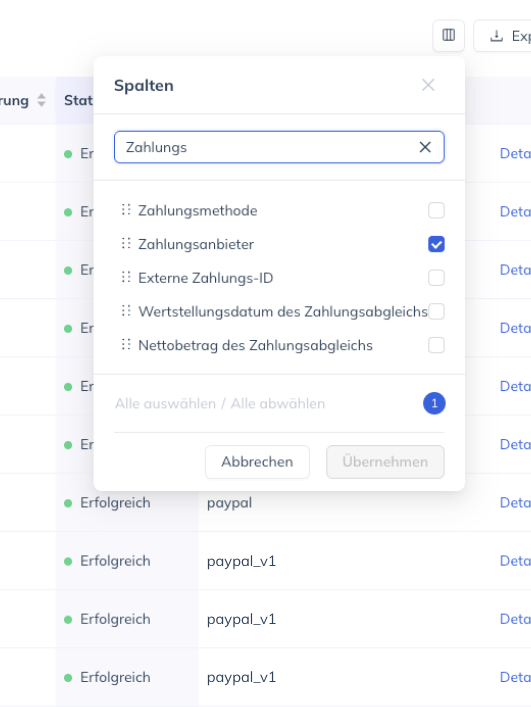Click the Abbrechen button
The height and width of the screenshot is (707, 531).
pos(257,462)
